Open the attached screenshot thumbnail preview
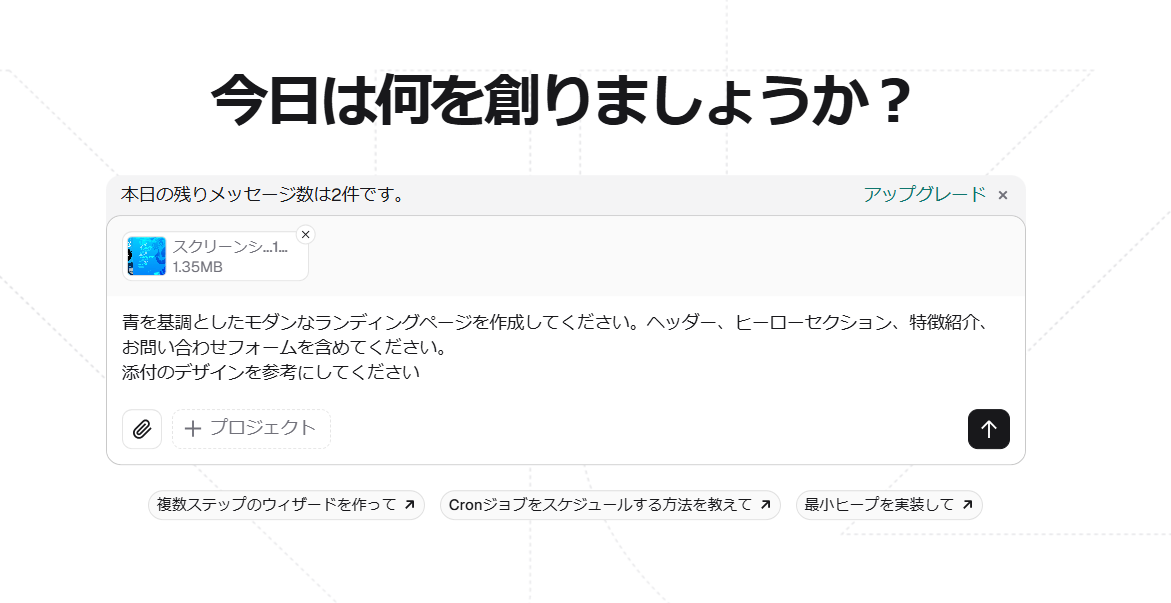Image resolution: width=1171 pixels, height=603 pixels. (x=146, y=256)
